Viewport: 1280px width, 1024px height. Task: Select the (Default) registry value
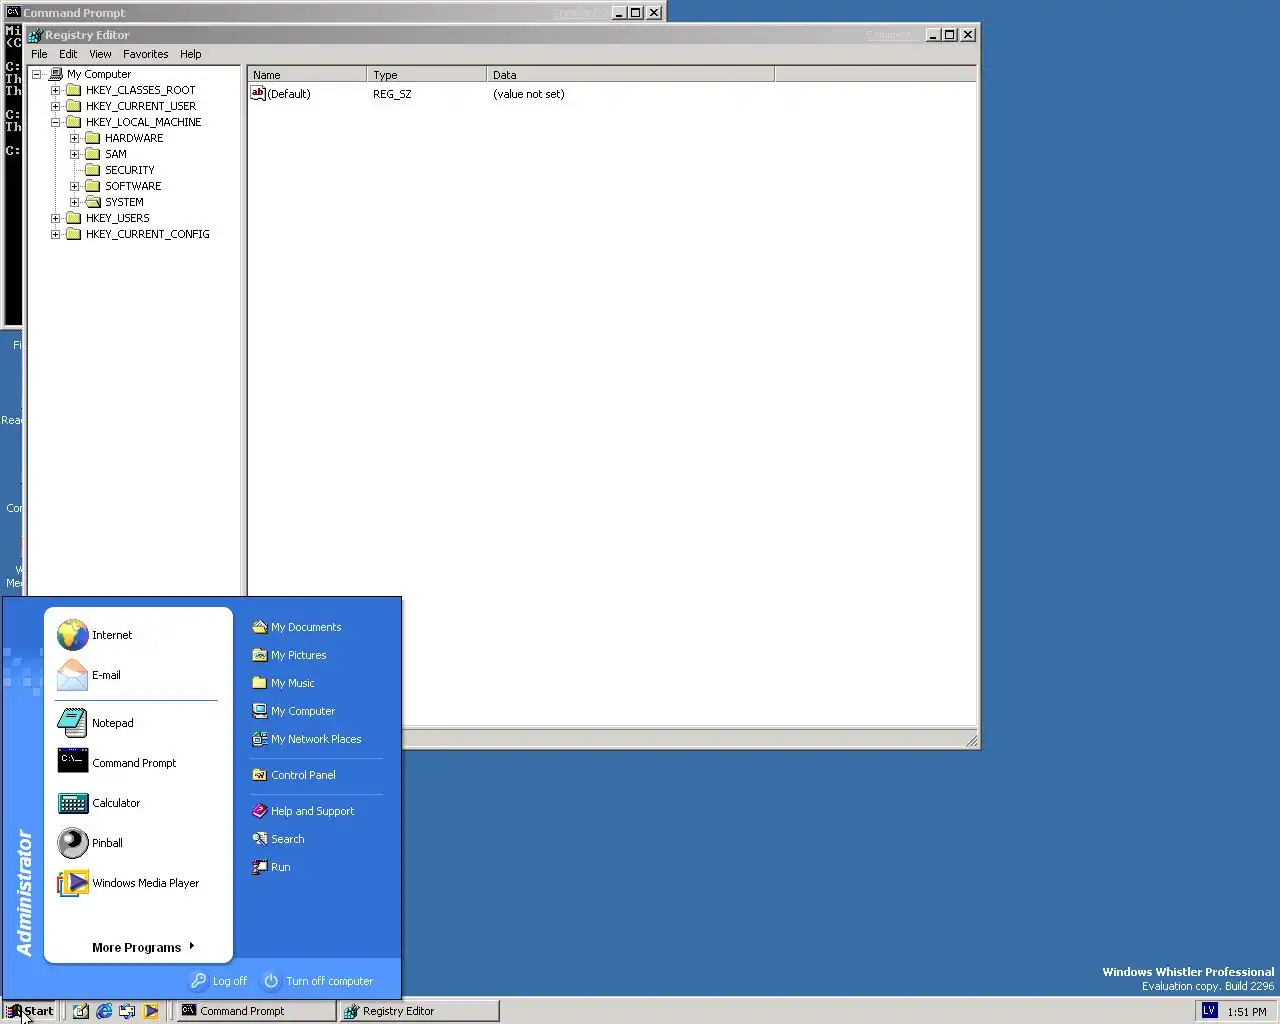289,94
